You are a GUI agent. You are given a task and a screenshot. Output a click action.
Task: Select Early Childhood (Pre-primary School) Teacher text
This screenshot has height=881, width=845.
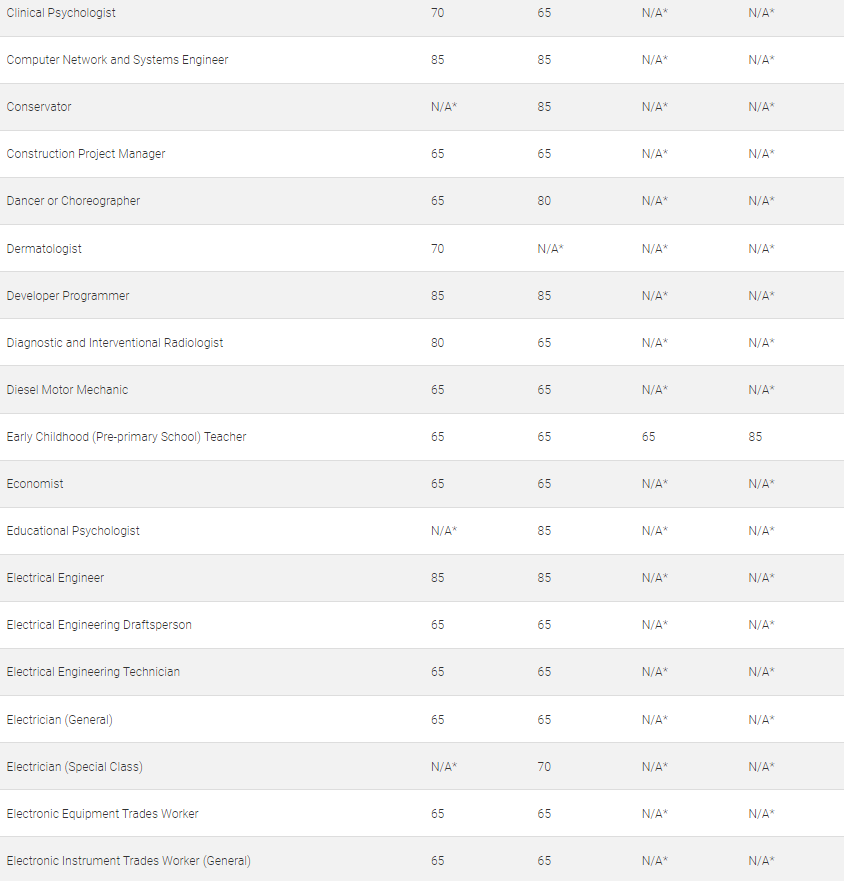126,437
